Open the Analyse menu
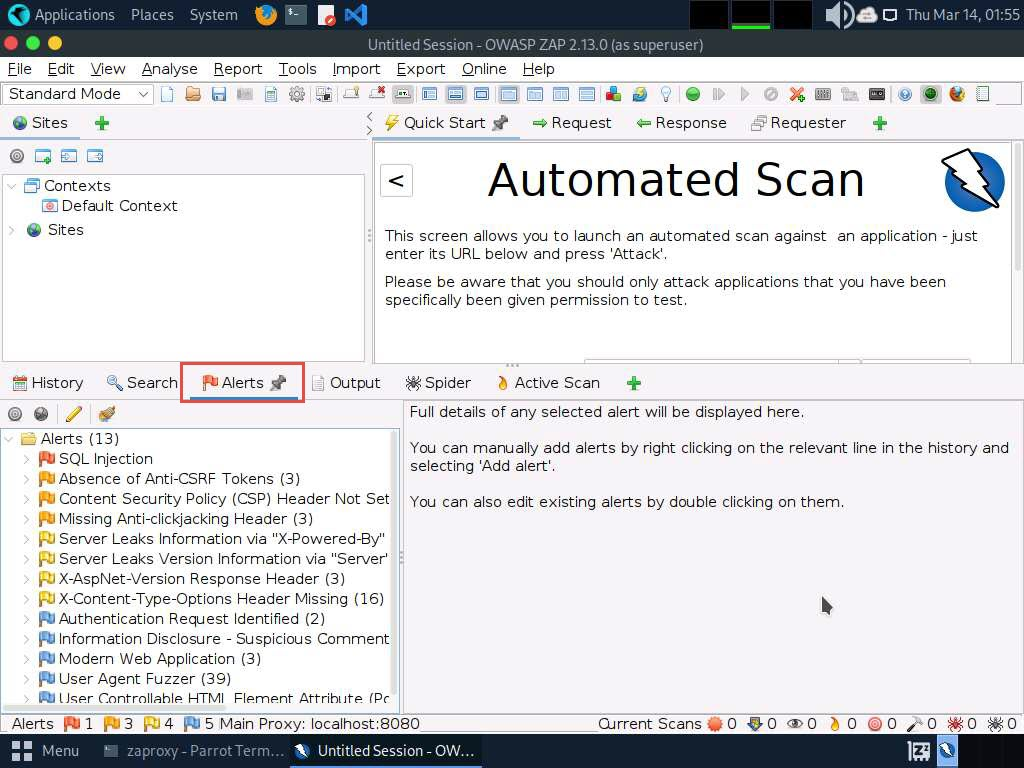Viewport: 1024px width, 768px height. [169, 69]
